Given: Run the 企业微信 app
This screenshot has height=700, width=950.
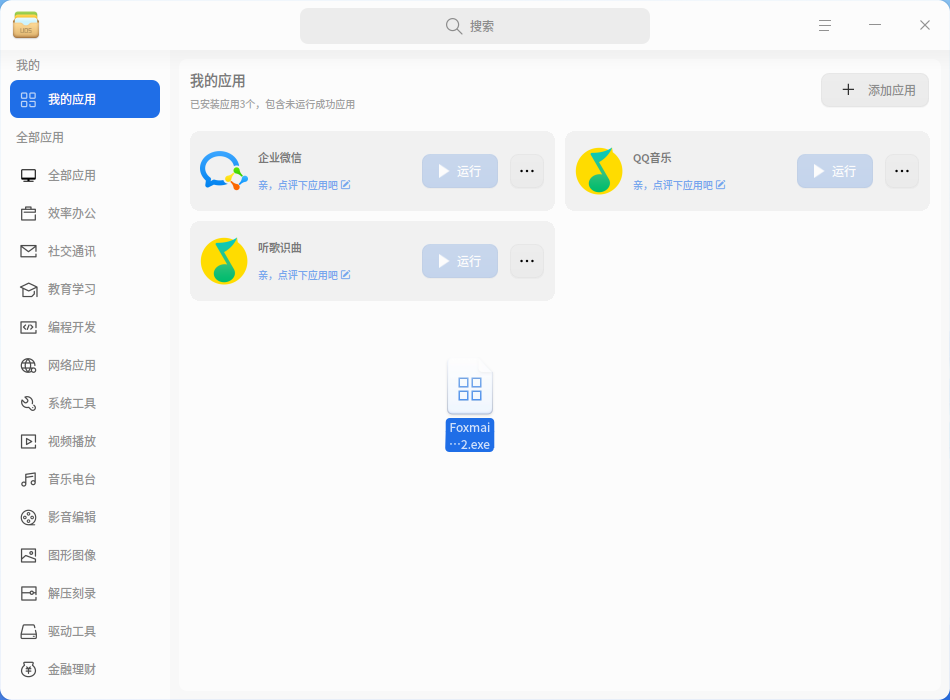Looking at the screenshot, I should (x=460, y=171).
